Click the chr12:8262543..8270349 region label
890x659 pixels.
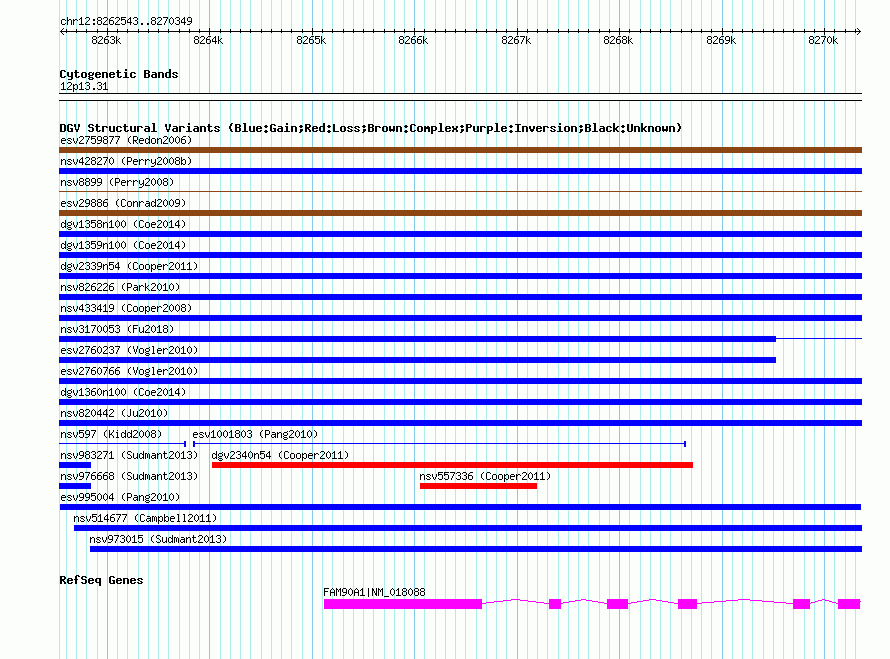click(x=126, y=21)
